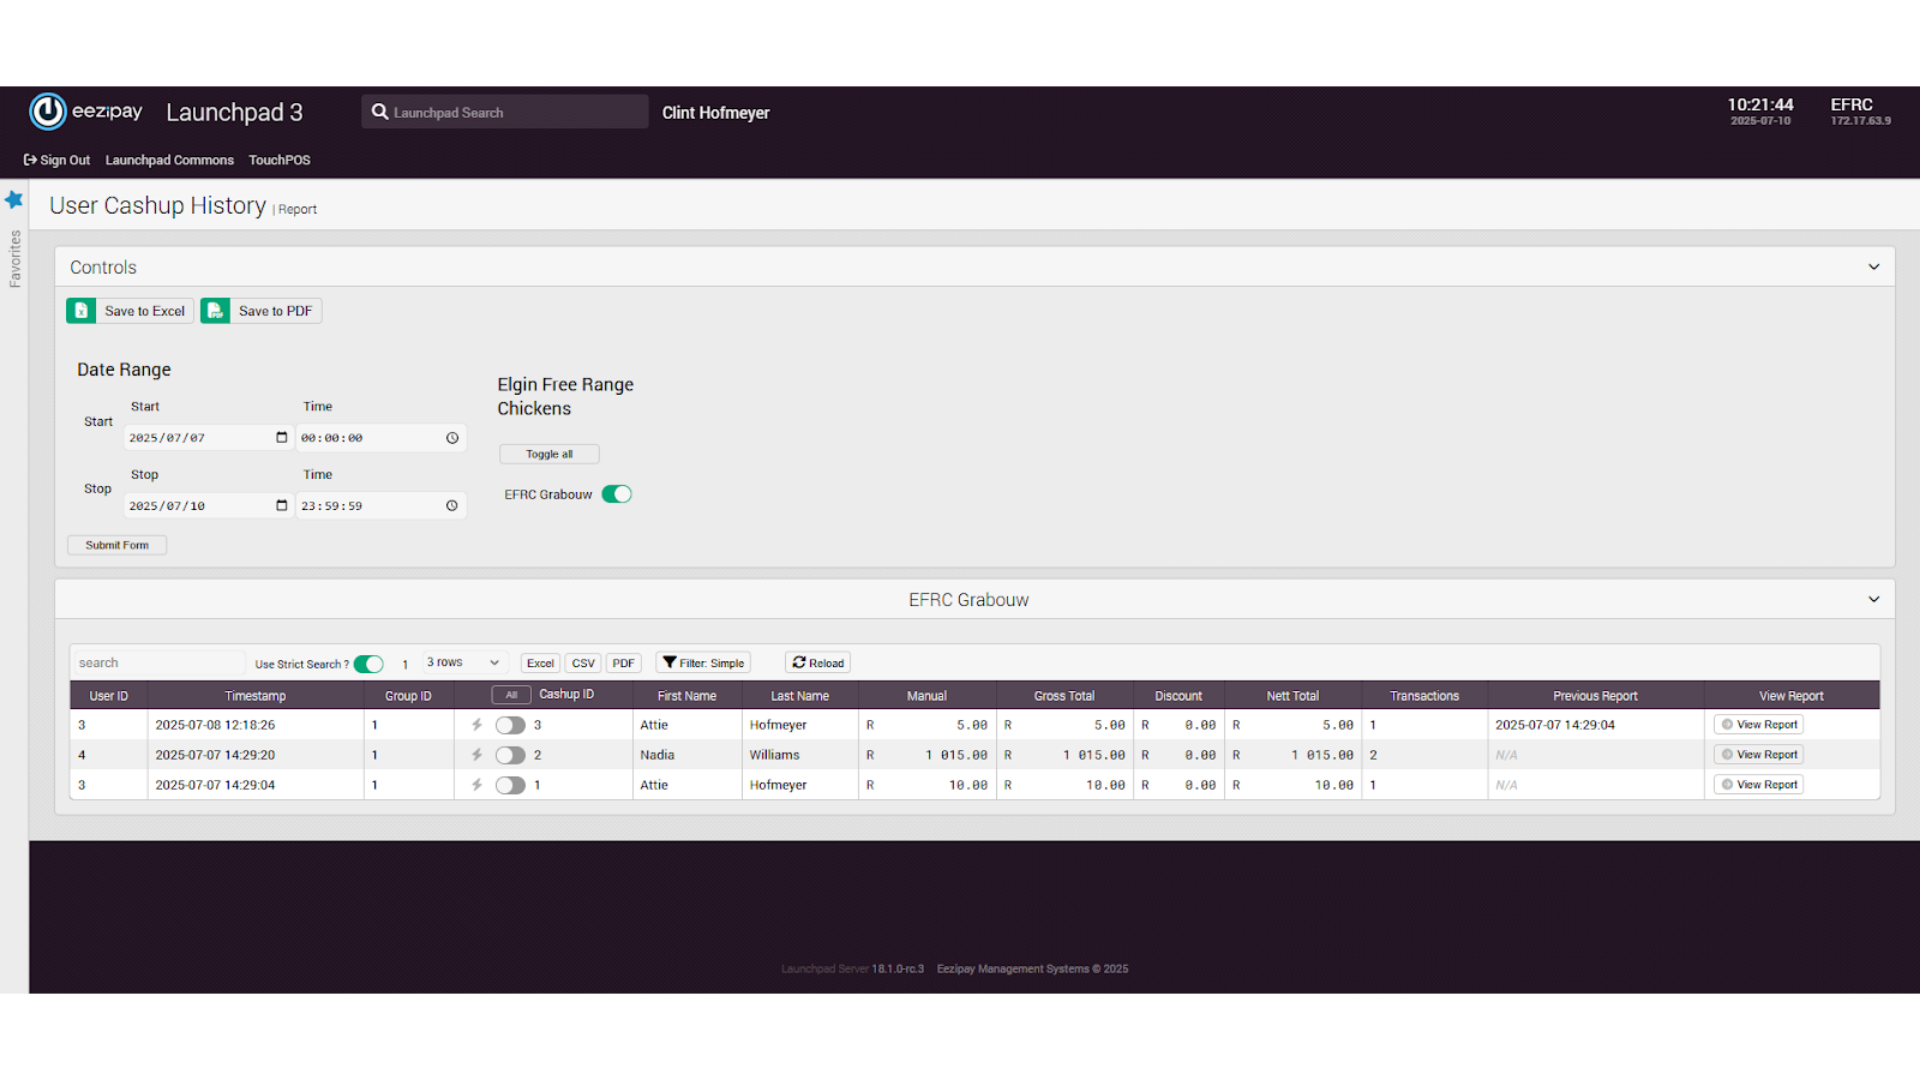This screenshot has width=1920, height=1080.
Task: Toggle Use Strict Search switch
Action: (x=369, y=664)
